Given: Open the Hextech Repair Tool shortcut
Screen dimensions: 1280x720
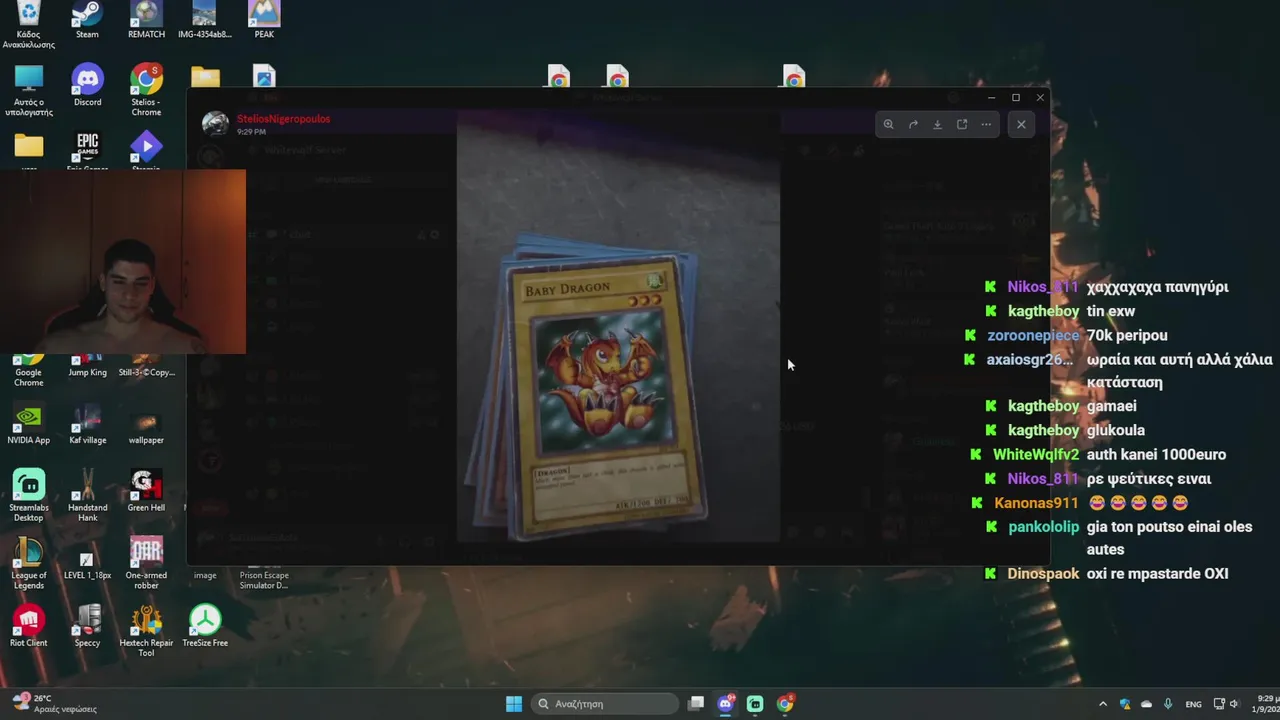Looking at the screenshot, I should (146, 631).
